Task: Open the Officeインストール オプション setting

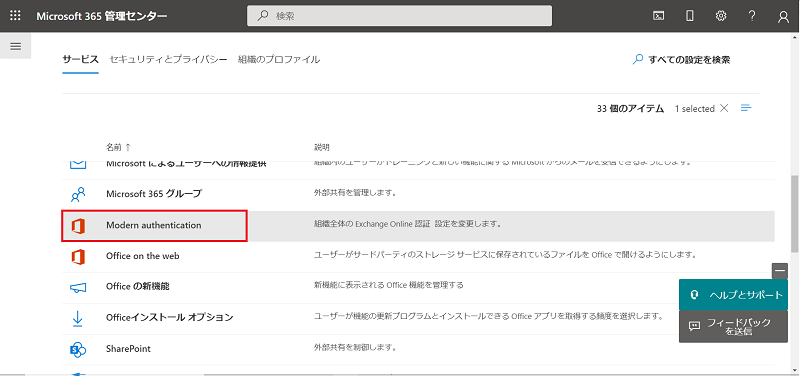Action: click(169, 317)
